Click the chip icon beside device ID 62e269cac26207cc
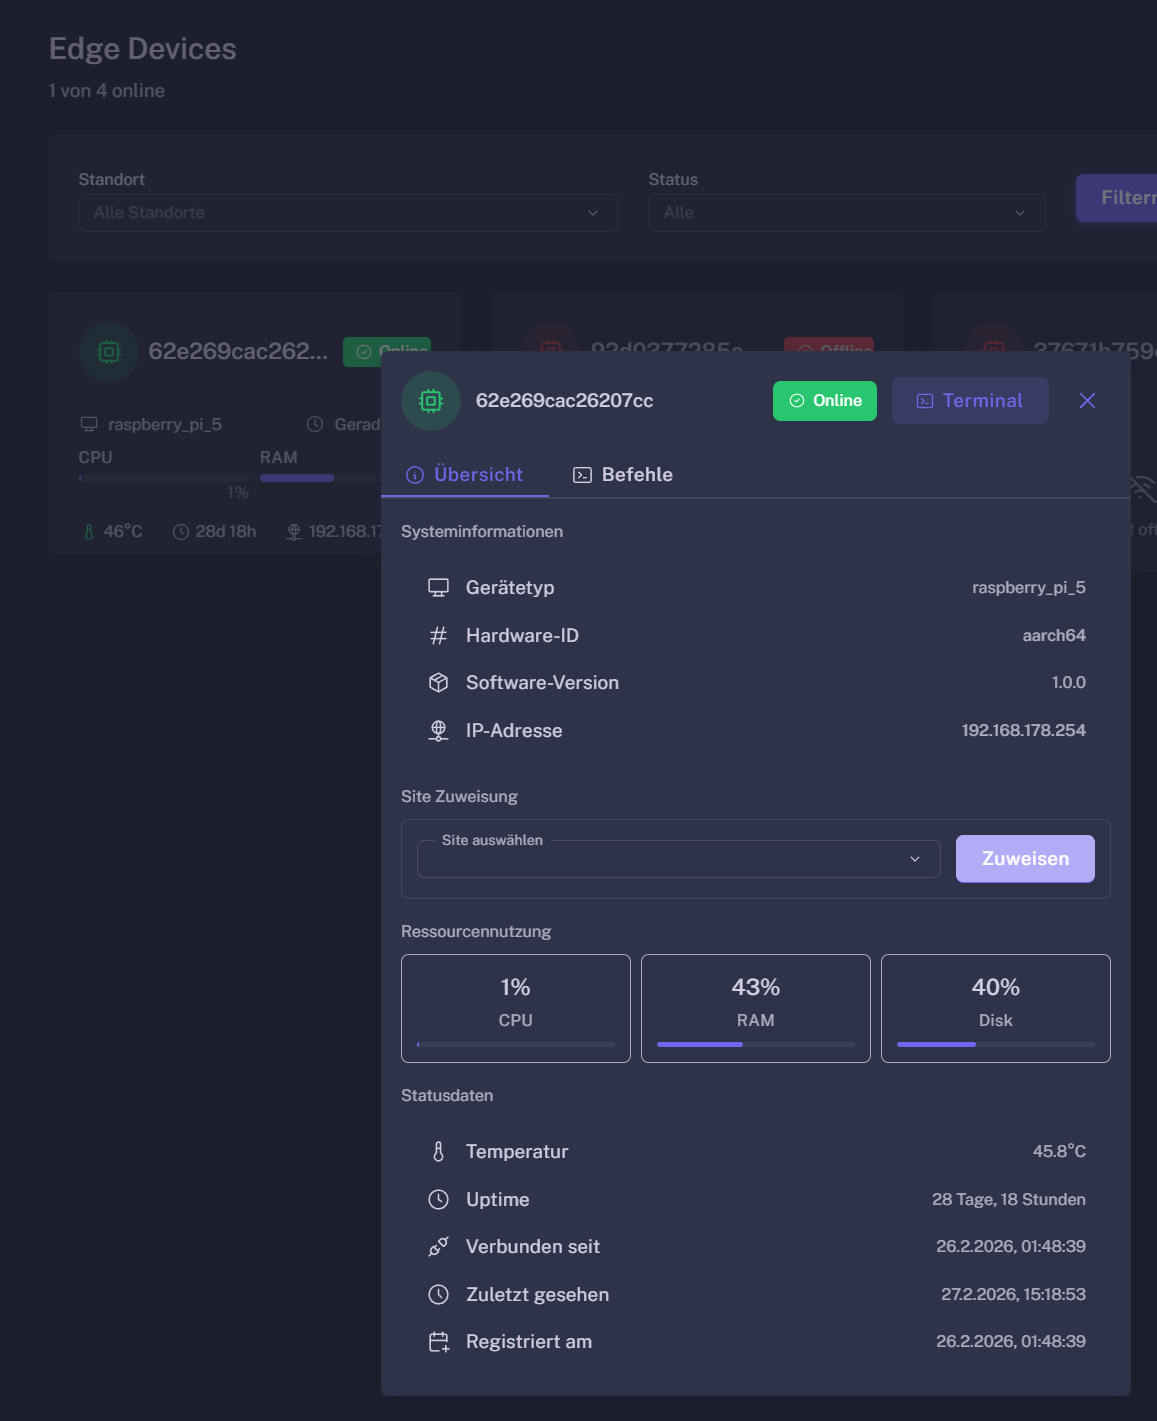Image resolution: width=1157 pixels, height=1421 pixels. [x=431, y=401]
